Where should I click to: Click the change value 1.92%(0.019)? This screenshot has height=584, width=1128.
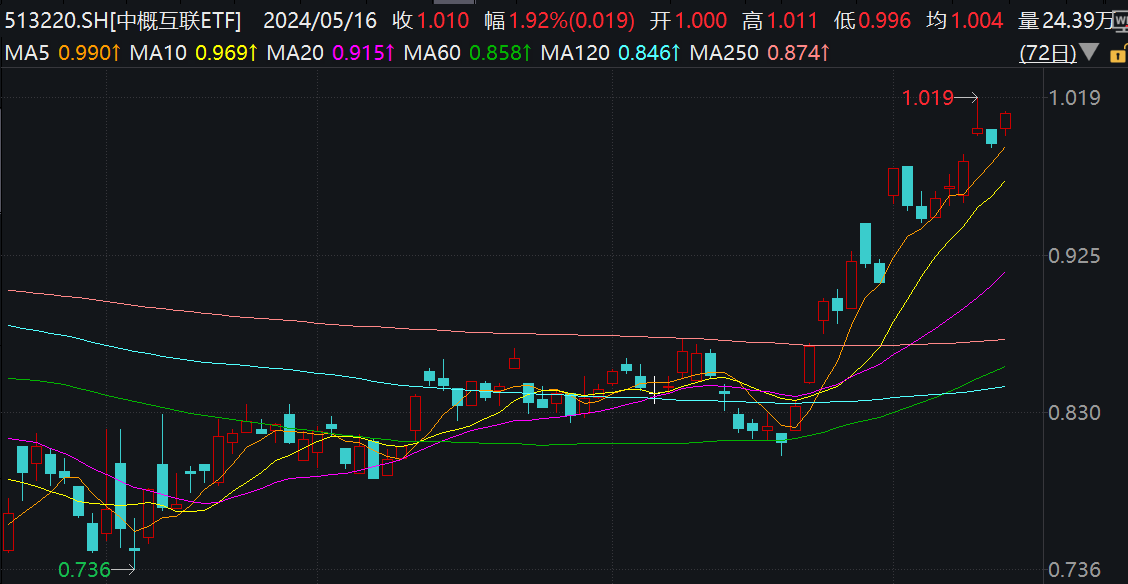pos(572,21)
